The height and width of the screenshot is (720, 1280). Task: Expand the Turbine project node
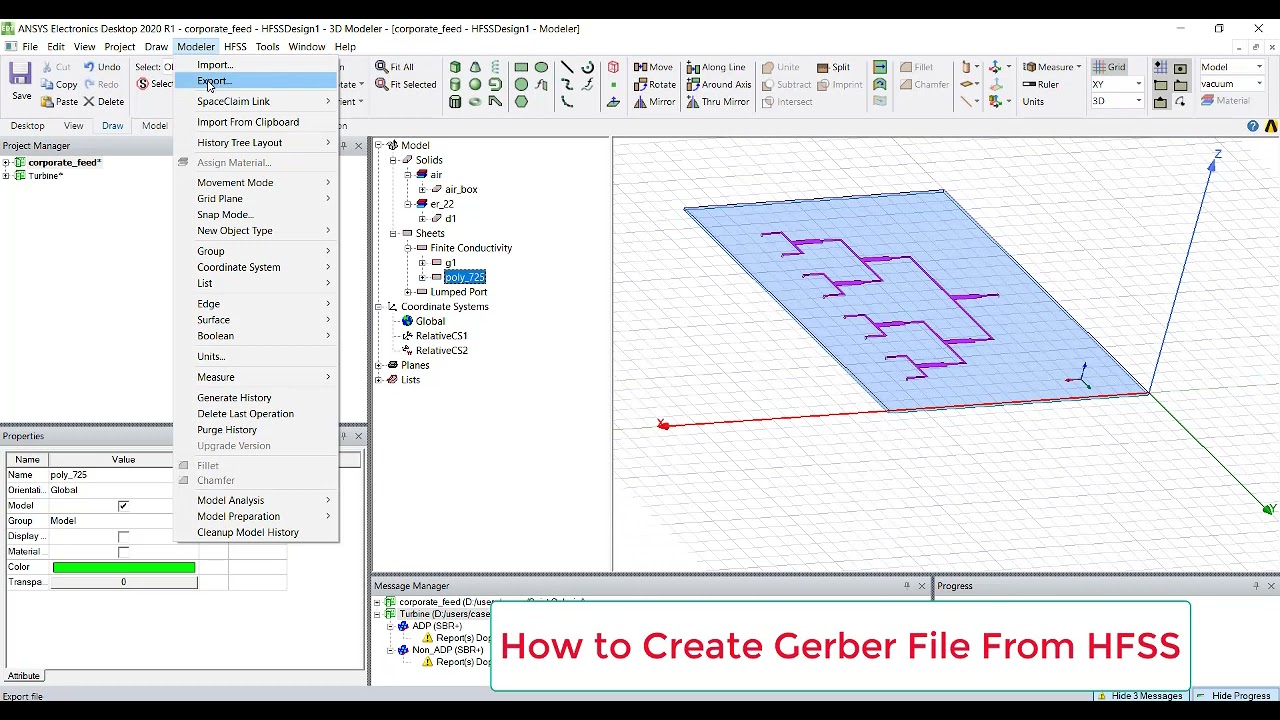pos(6,176)
